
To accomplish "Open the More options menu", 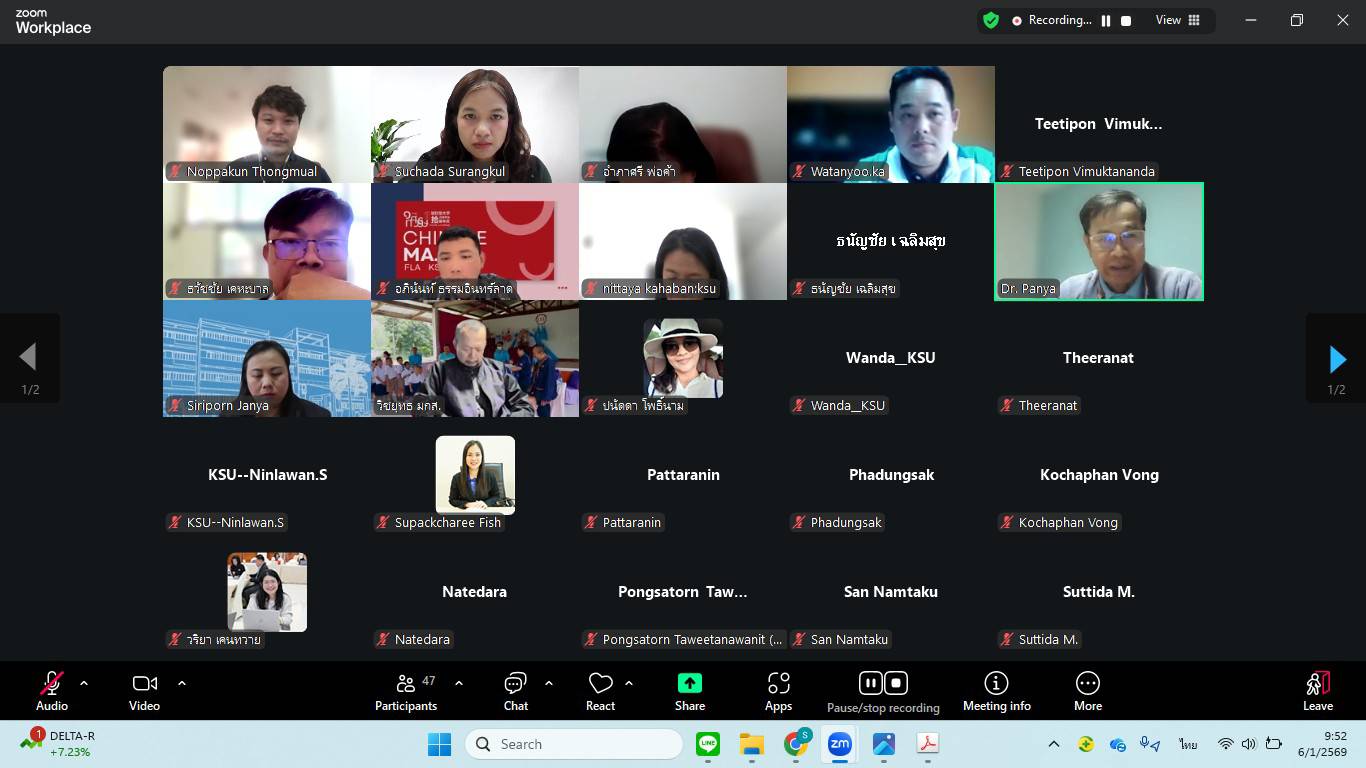I will coord(1087,691).
